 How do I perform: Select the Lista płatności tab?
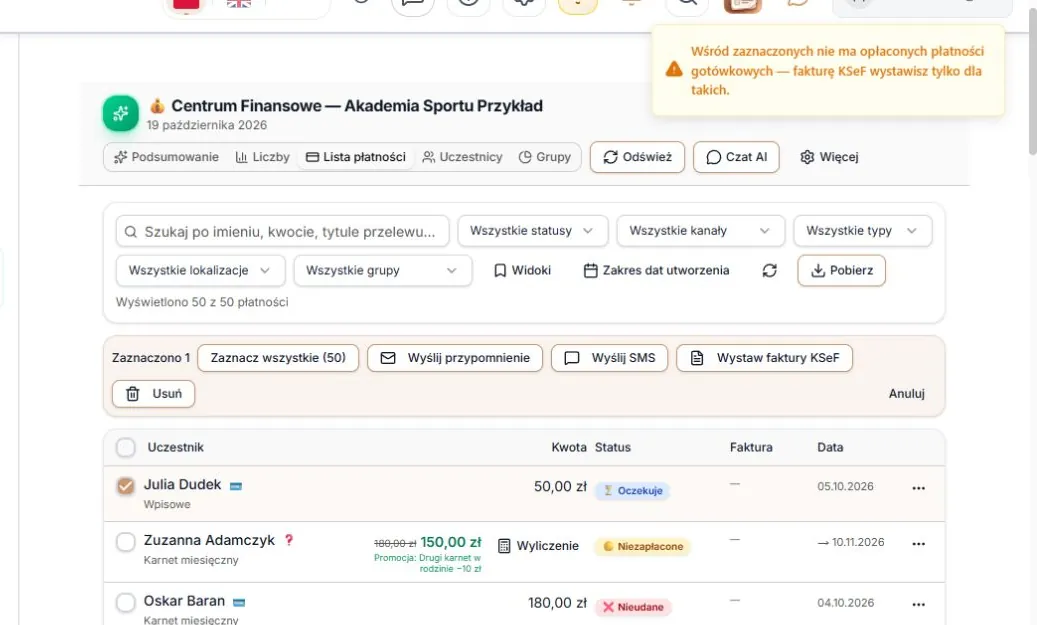point(356,157)
